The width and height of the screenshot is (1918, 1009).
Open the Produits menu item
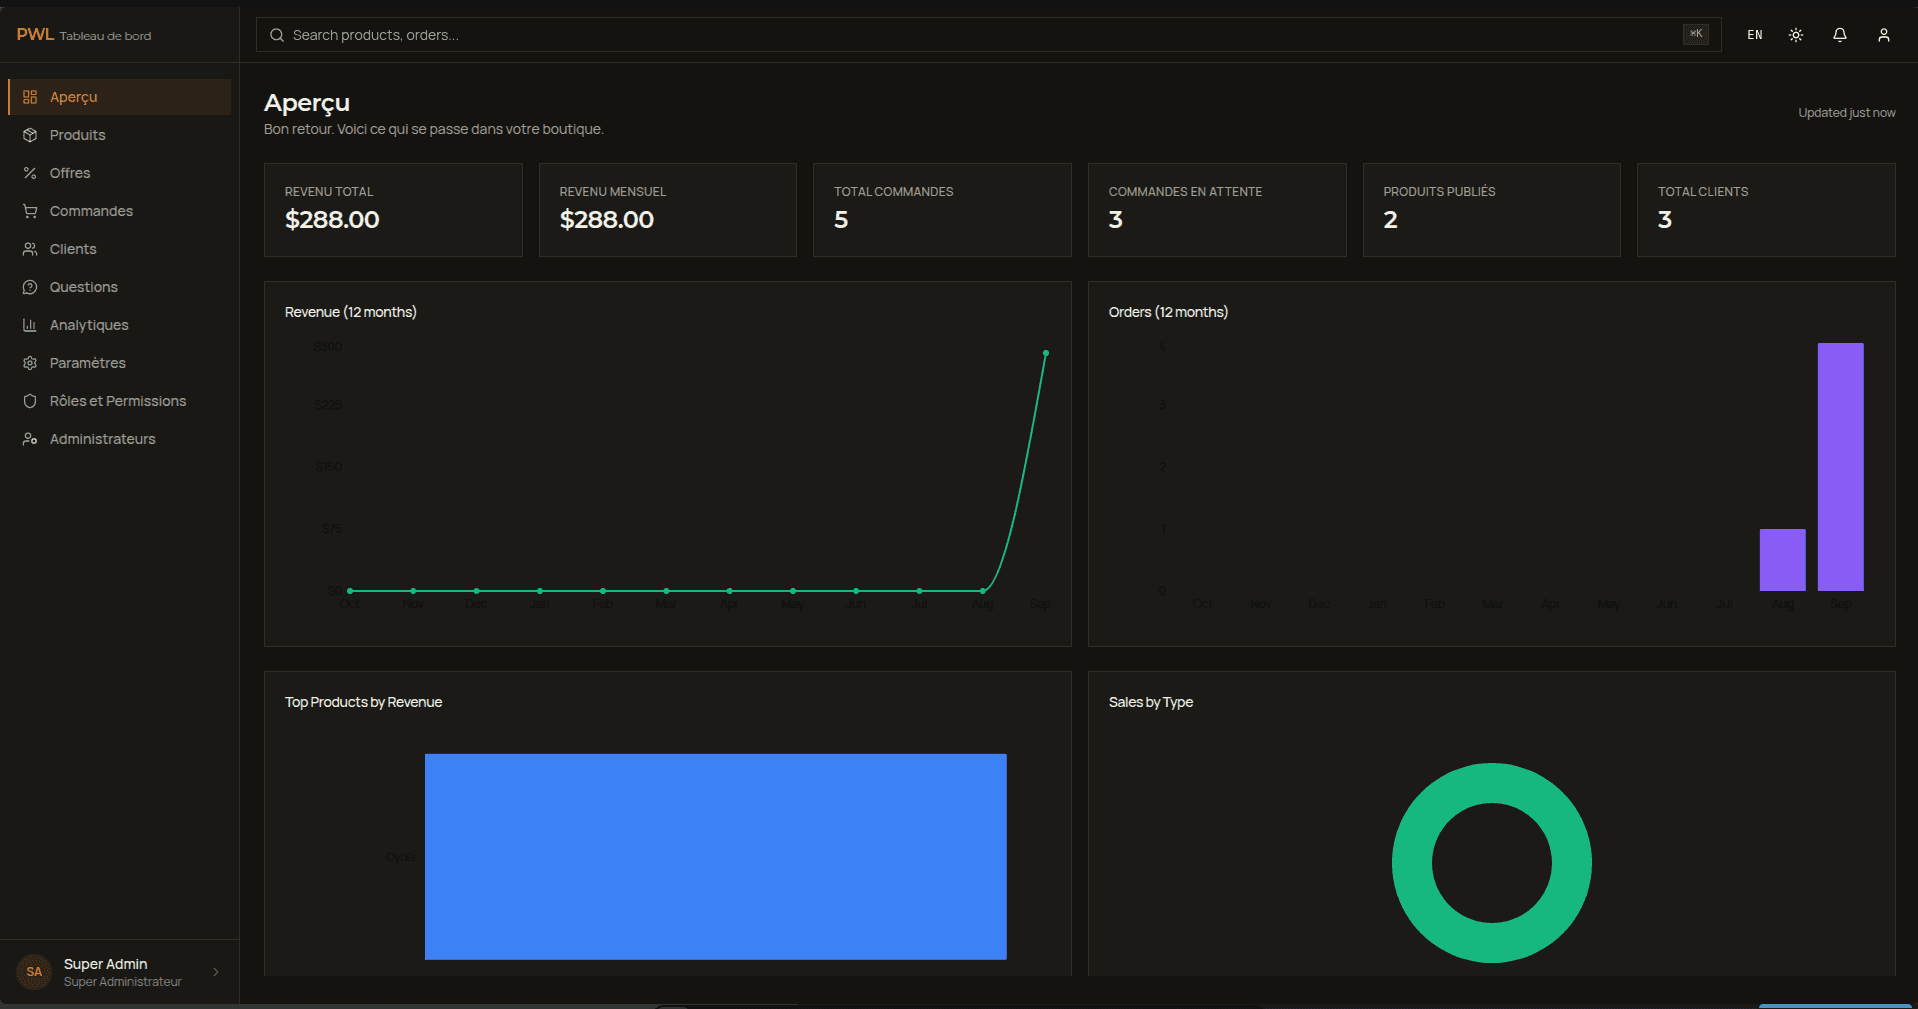point(119,135)
